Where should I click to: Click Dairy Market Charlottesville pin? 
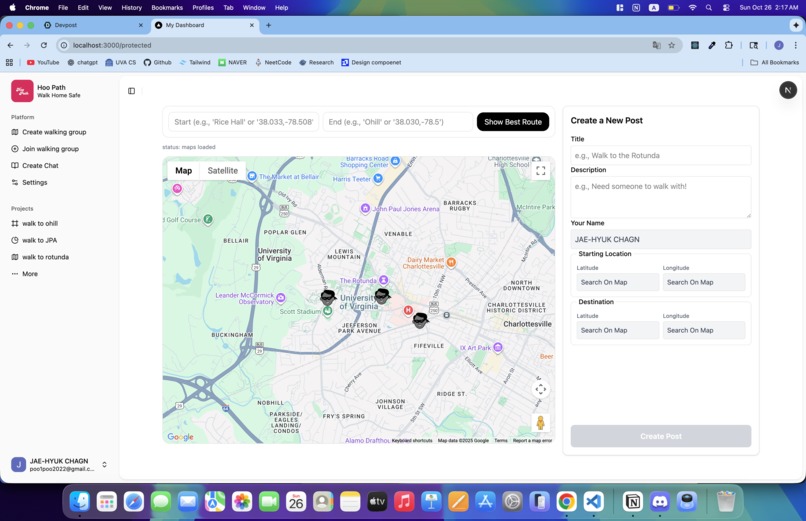[x=451, y=263]
